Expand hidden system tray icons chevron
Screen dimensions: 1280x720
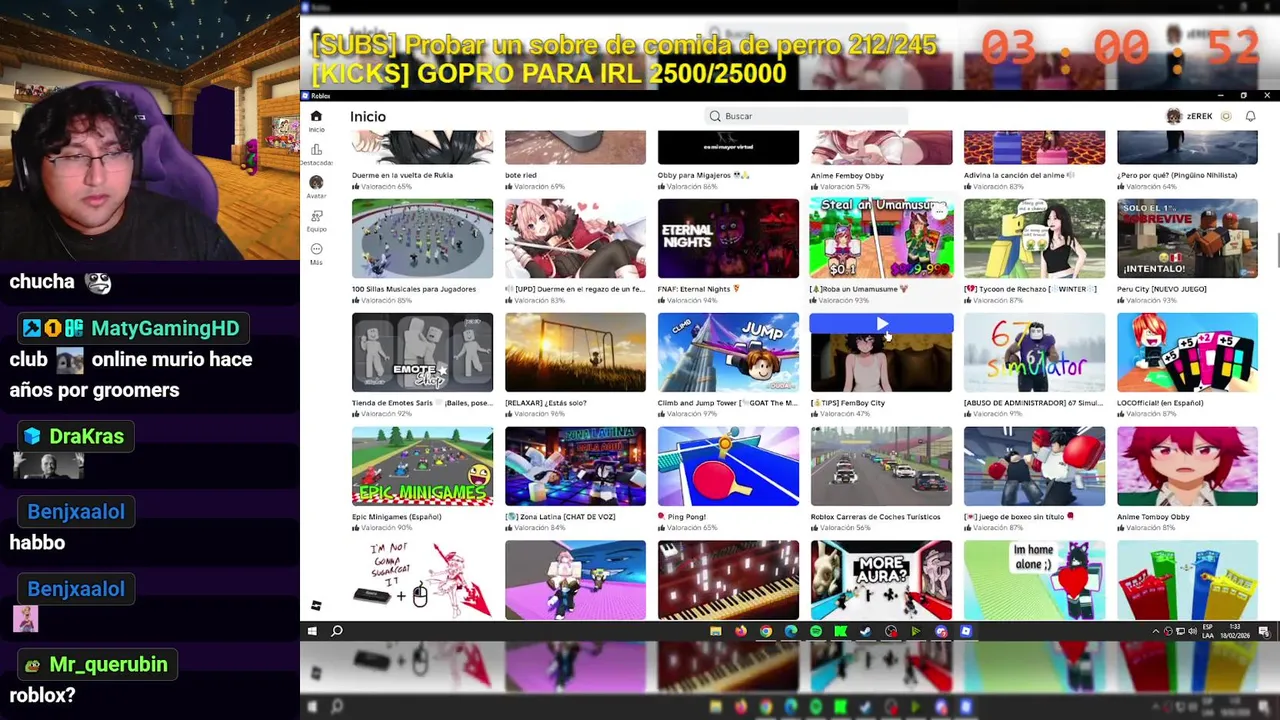coord(1156,631)
